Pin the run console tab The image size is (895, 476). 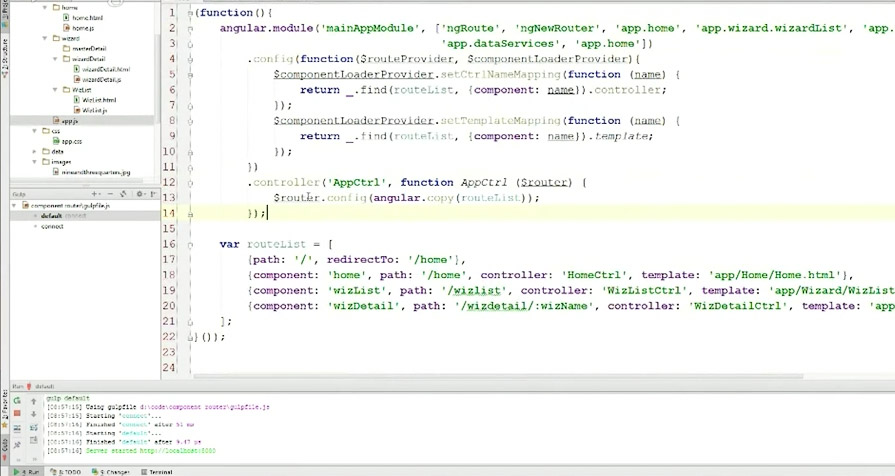click(x=17, y=443)
